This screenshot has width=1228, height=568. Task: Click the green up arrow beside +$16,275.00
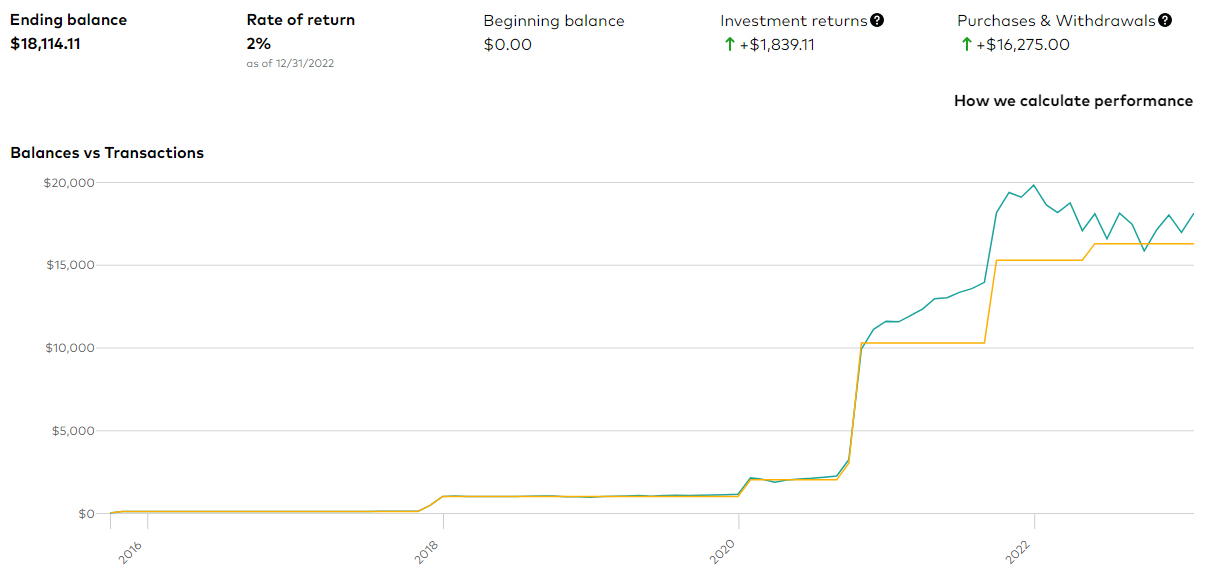pyautogui.click(x=966, y=44)
